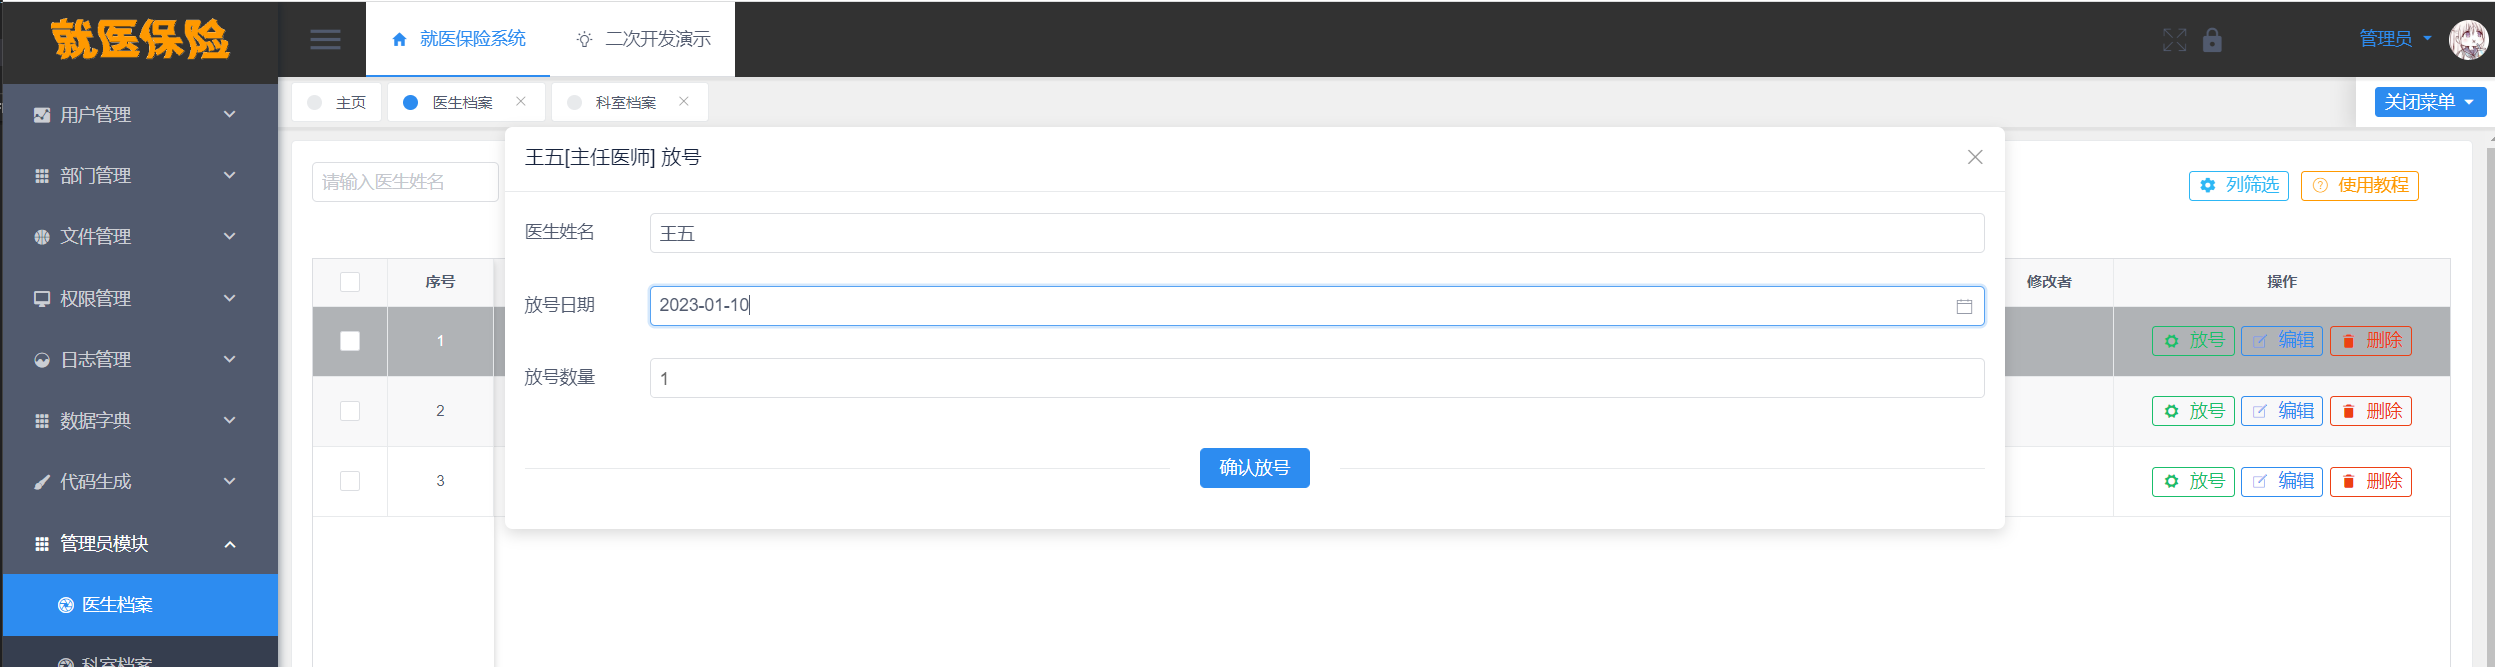Viewport: 2495px width, 667px height.
Task: Open the 管理员 user dropdown
Action: [2395, 39]
